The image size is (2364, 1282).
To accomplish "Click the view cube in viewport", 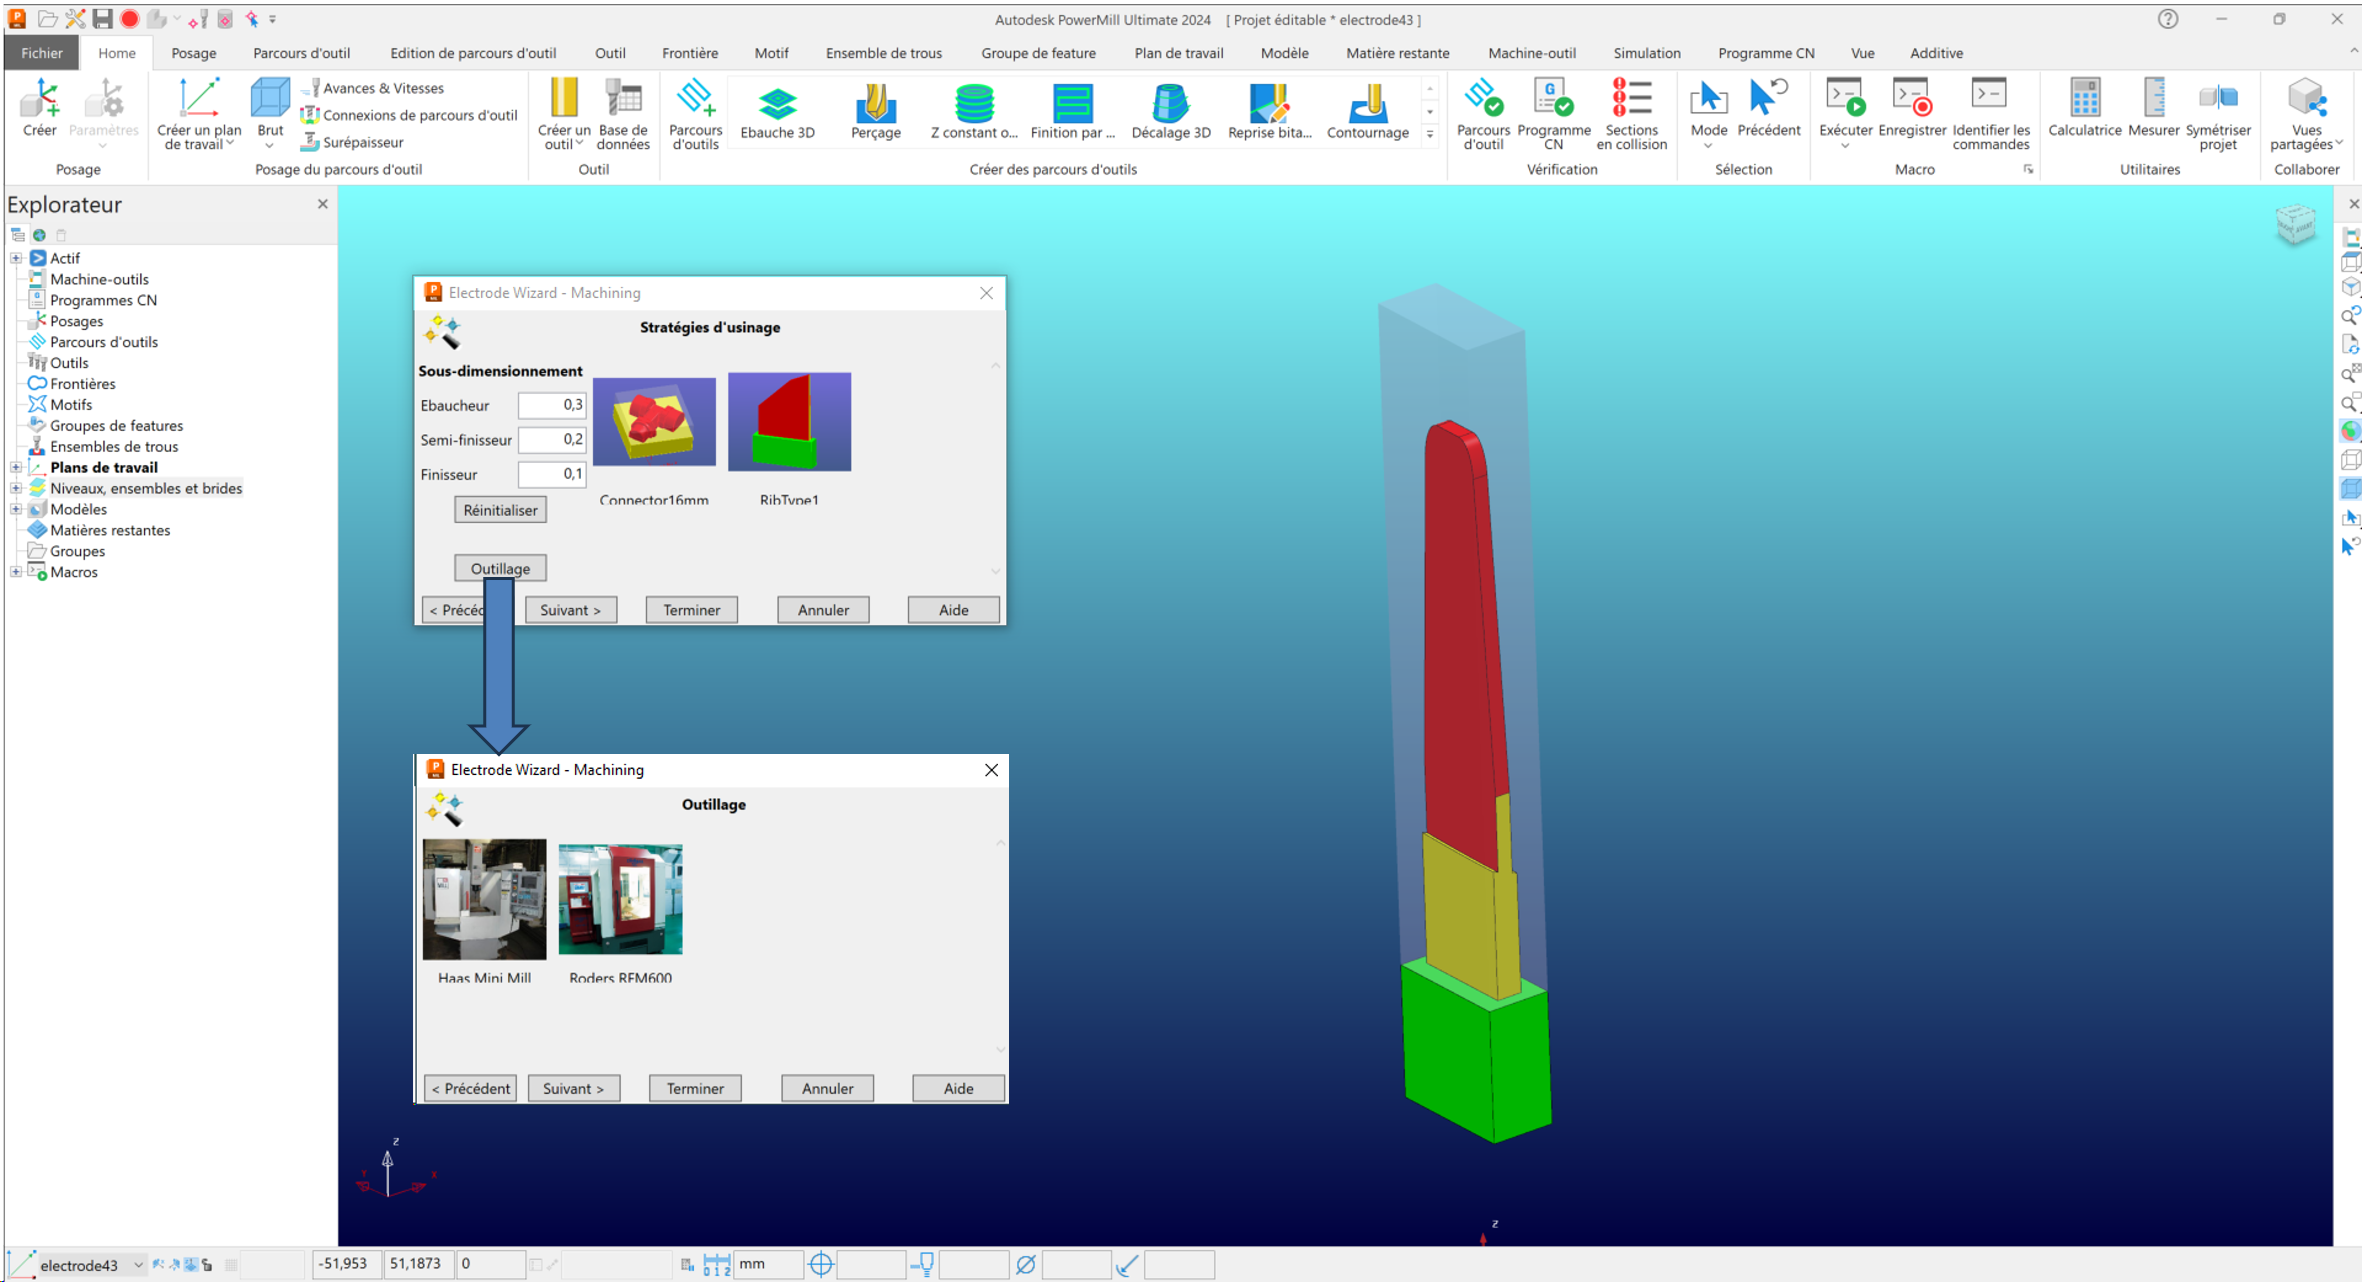I will point(2295,224).
